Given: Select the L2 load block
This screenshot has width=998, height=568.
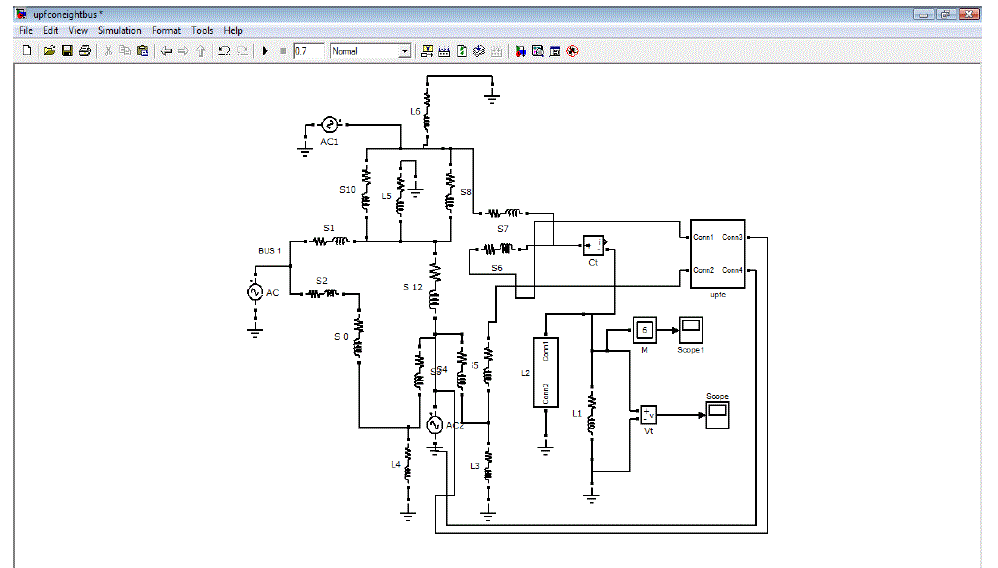Looking at the screenshot, I should coord(546,372).
